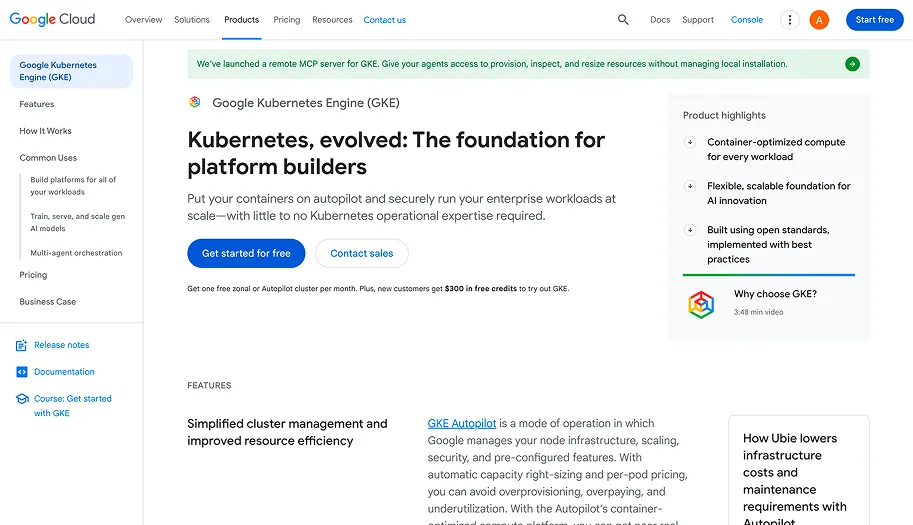Go to the Console link
913x525 pixels.
pos(746,20)
